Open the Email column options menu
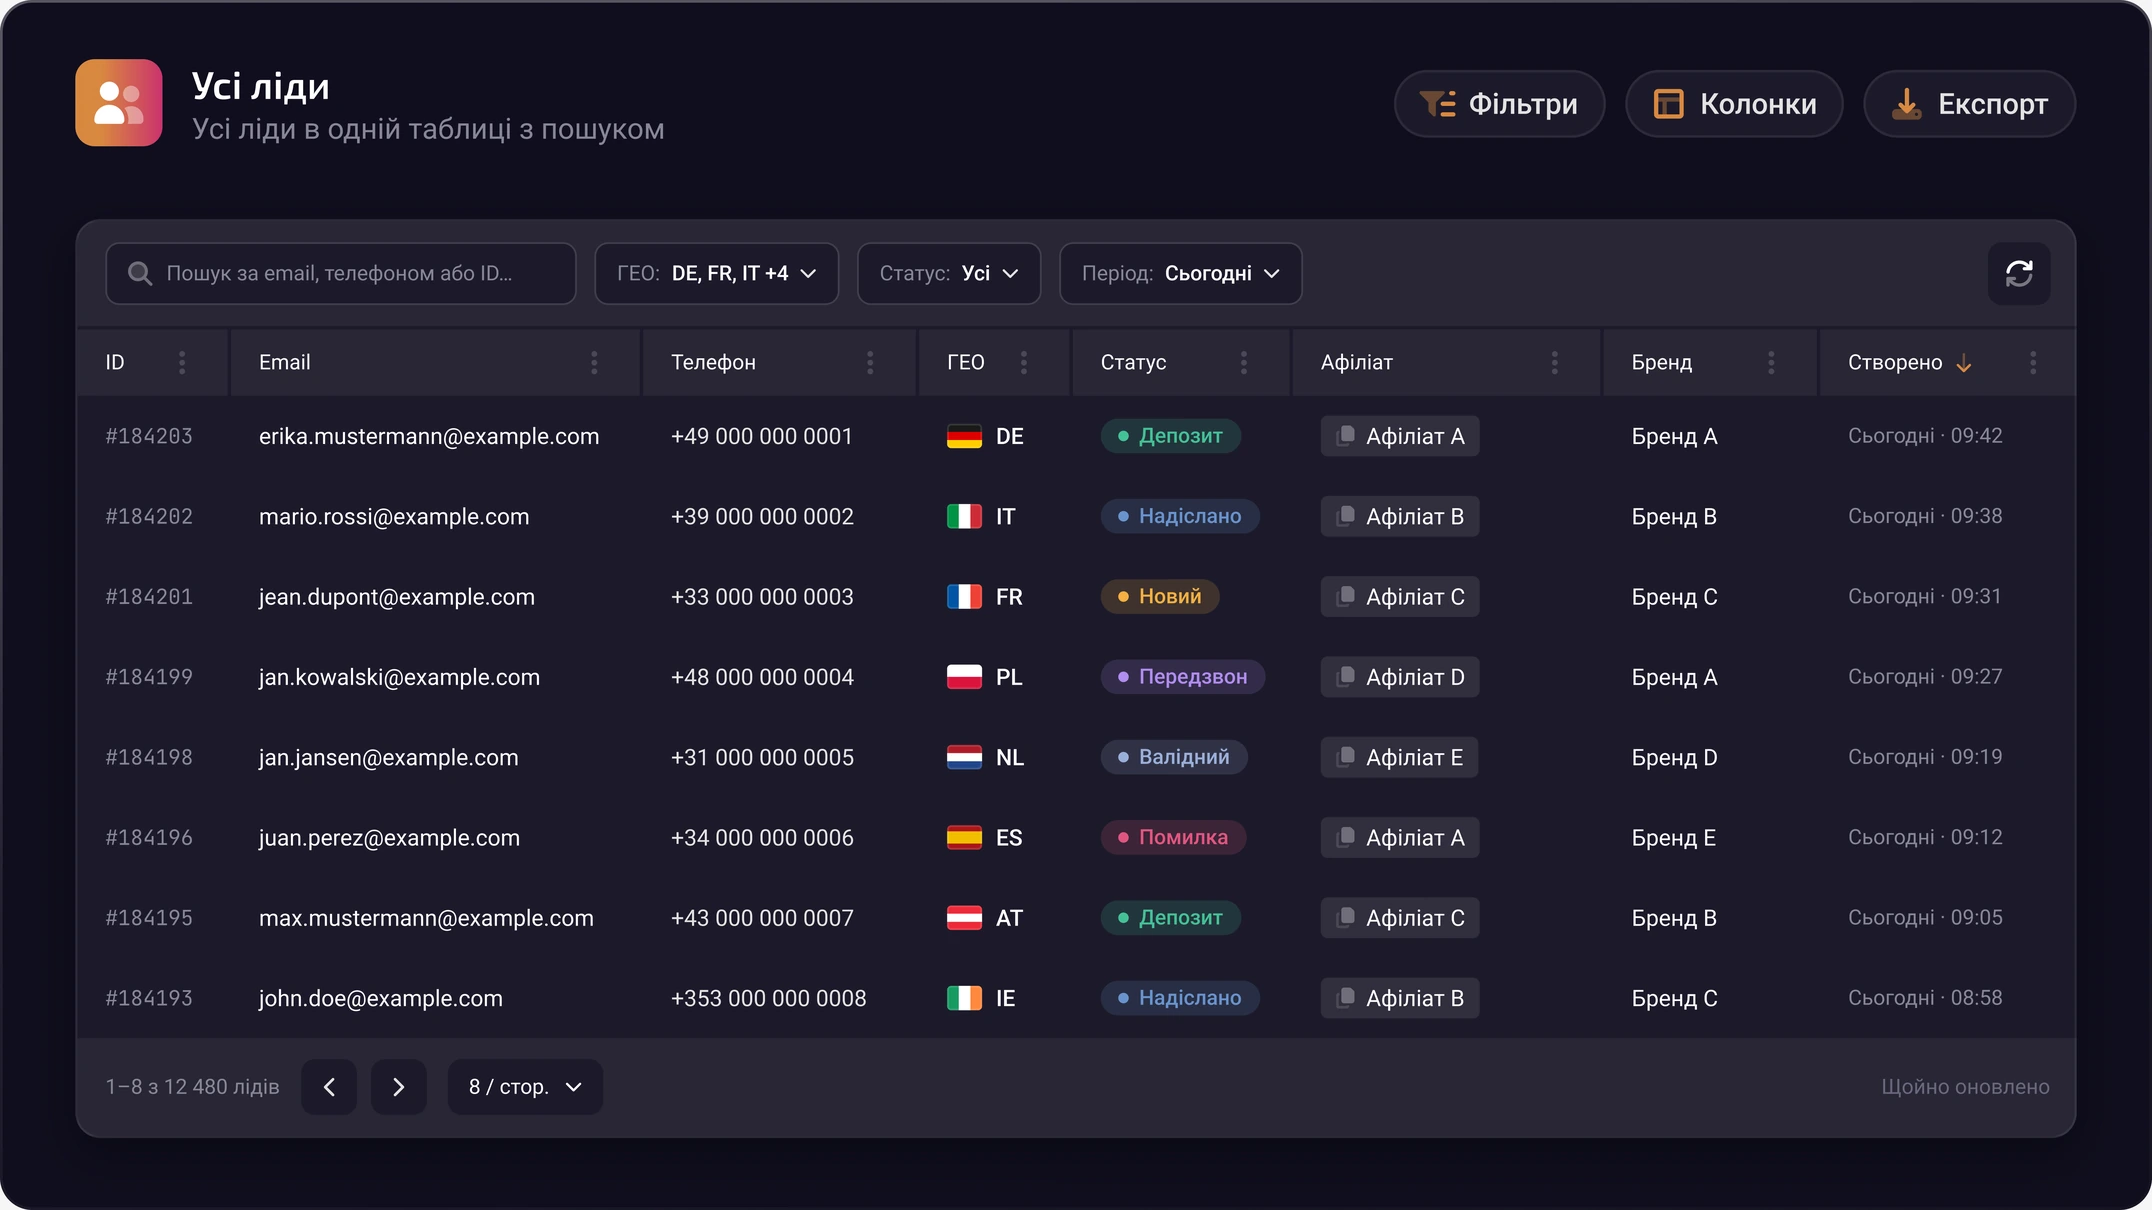This screenshot has width=2152, height=1210. (594, 362)
